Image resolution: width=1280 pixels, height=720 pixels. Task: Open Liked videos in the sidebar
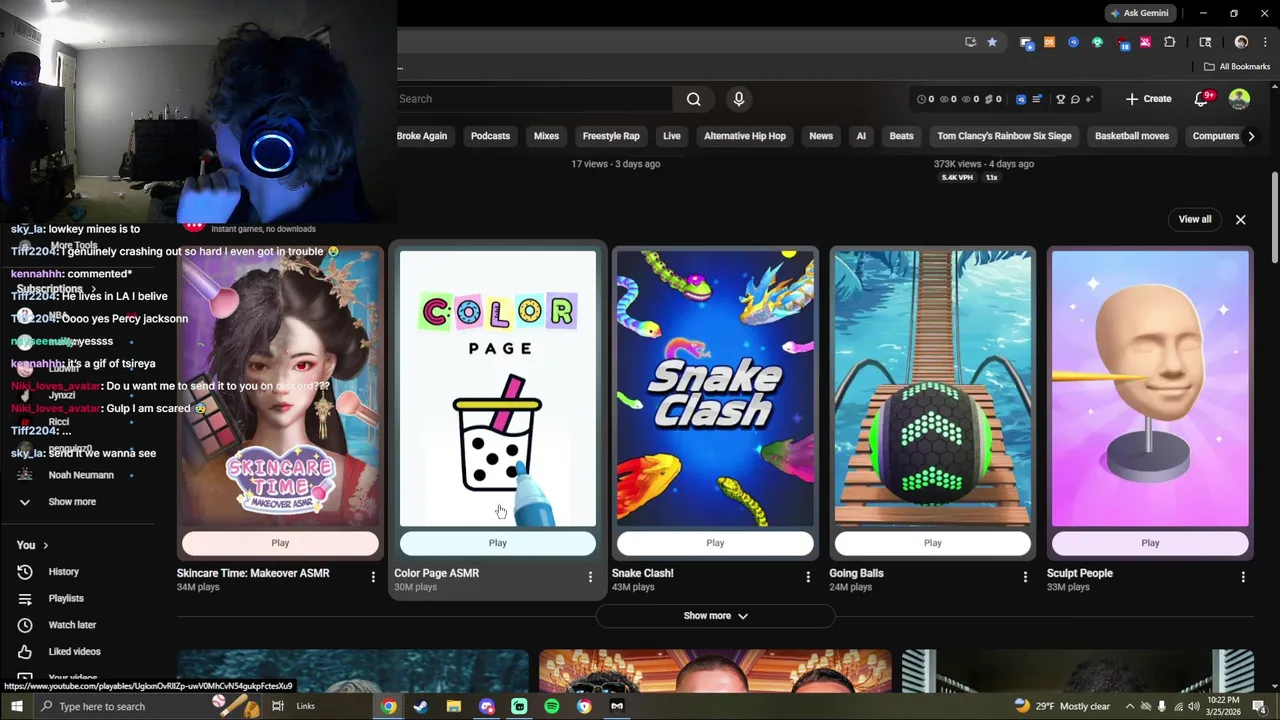74,651
